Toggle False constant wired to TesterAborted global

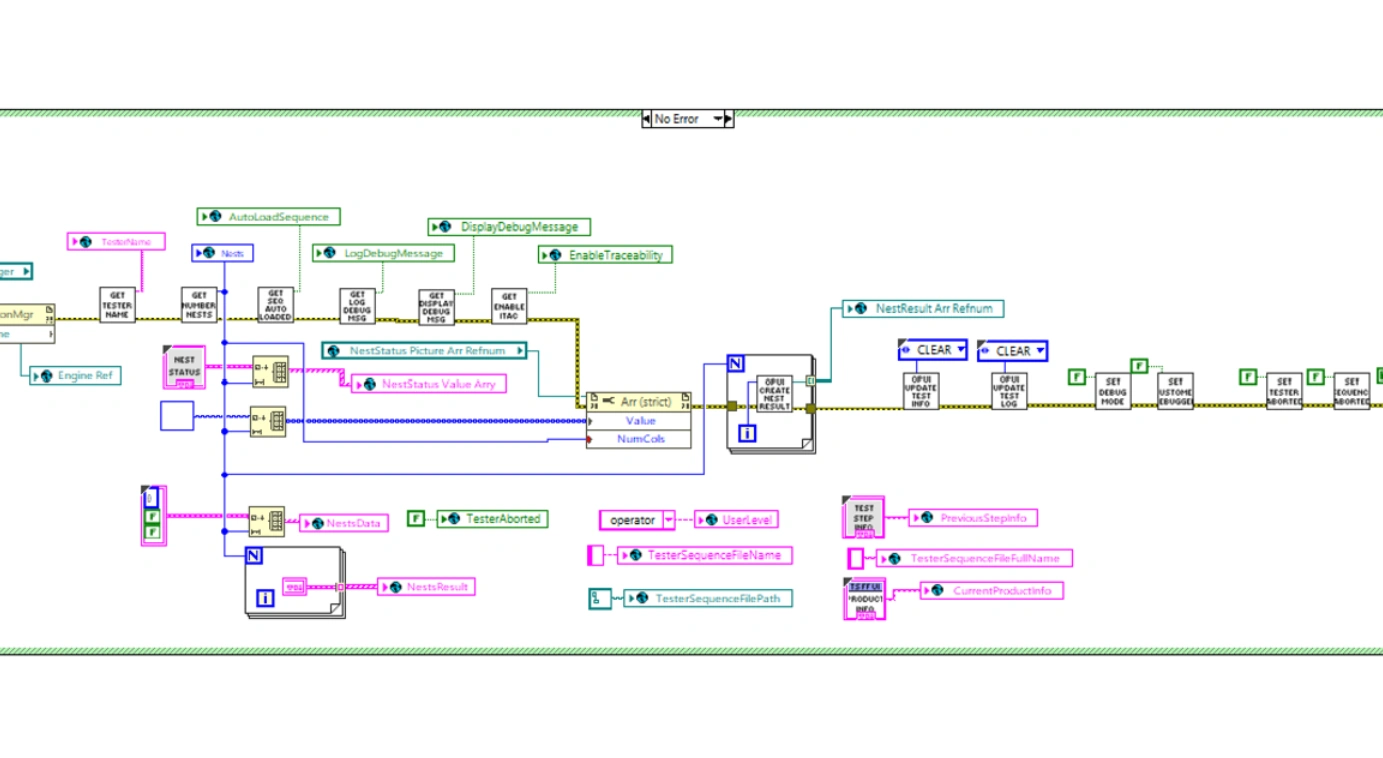pyautogui.click(x=417, y=518)
